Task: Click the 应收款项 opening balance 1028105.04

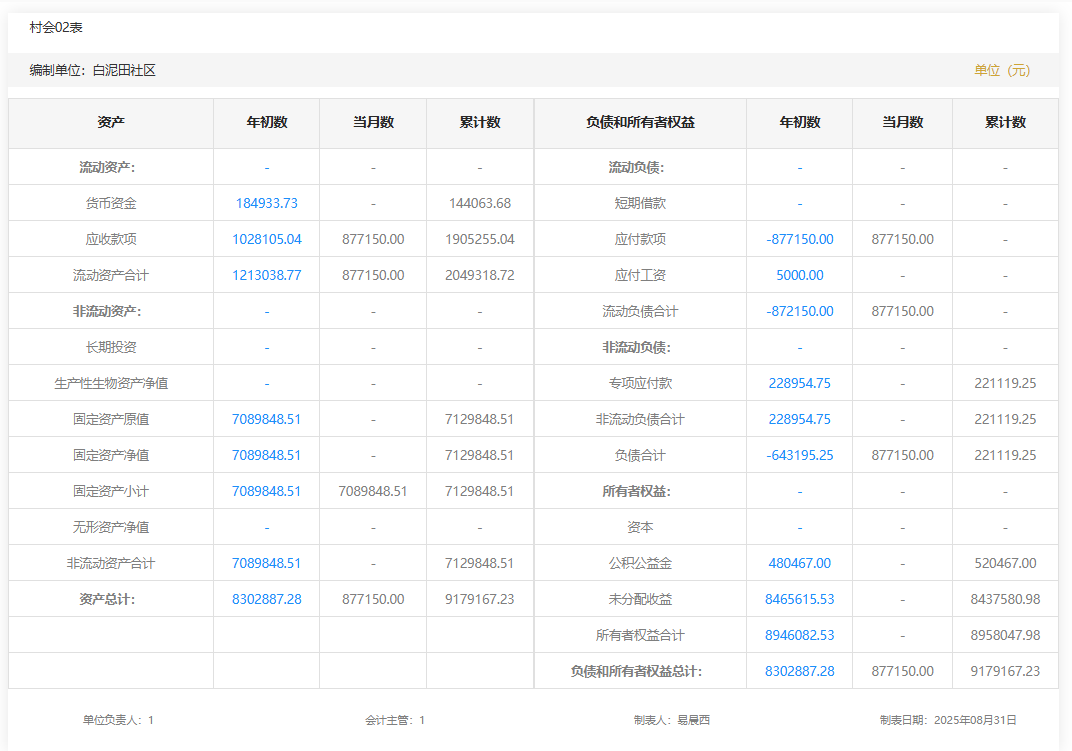Action: [x=266, y=239]
